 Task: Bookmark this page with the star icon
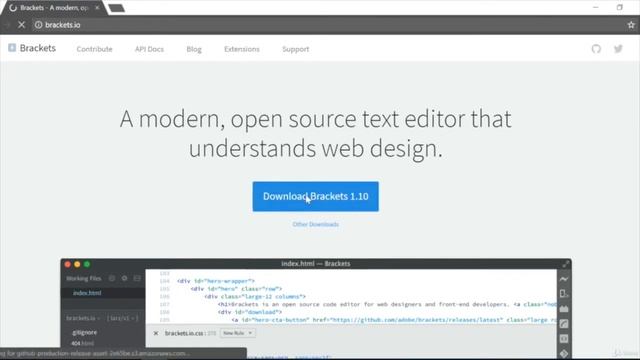(631, 25)
